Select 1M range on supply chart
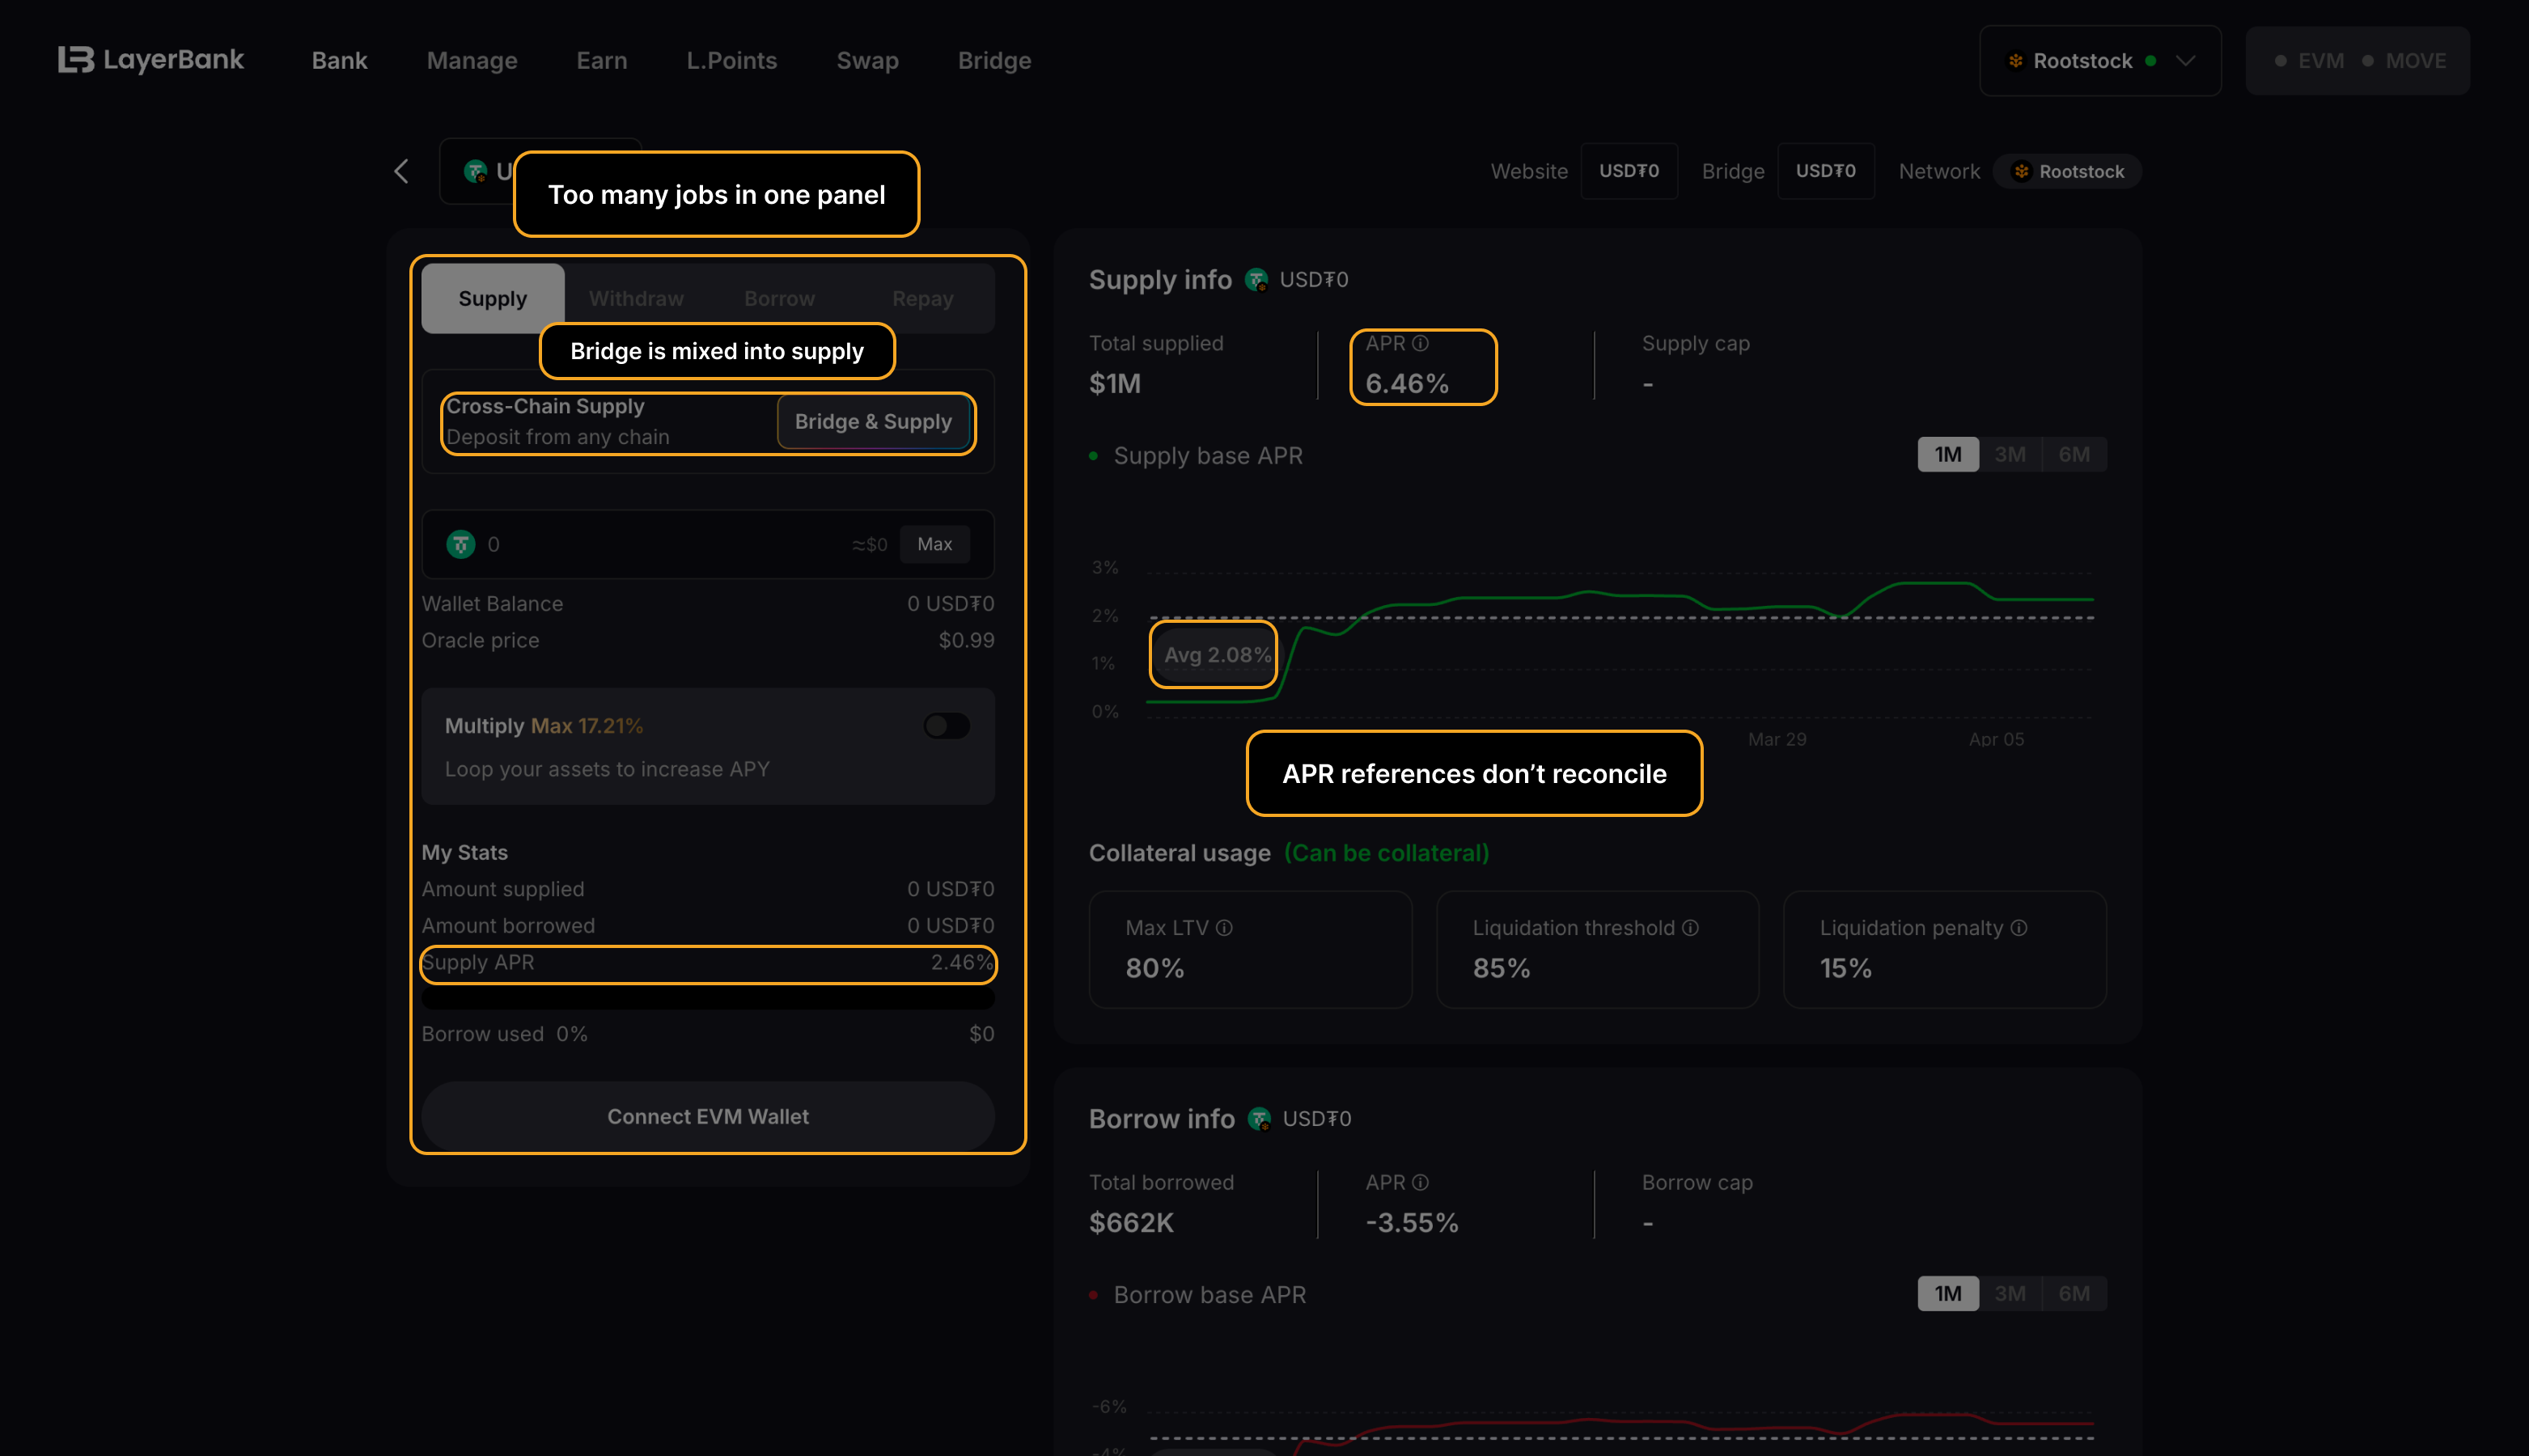Screen dimensions: 2529x1456 tap(1947, 455)
